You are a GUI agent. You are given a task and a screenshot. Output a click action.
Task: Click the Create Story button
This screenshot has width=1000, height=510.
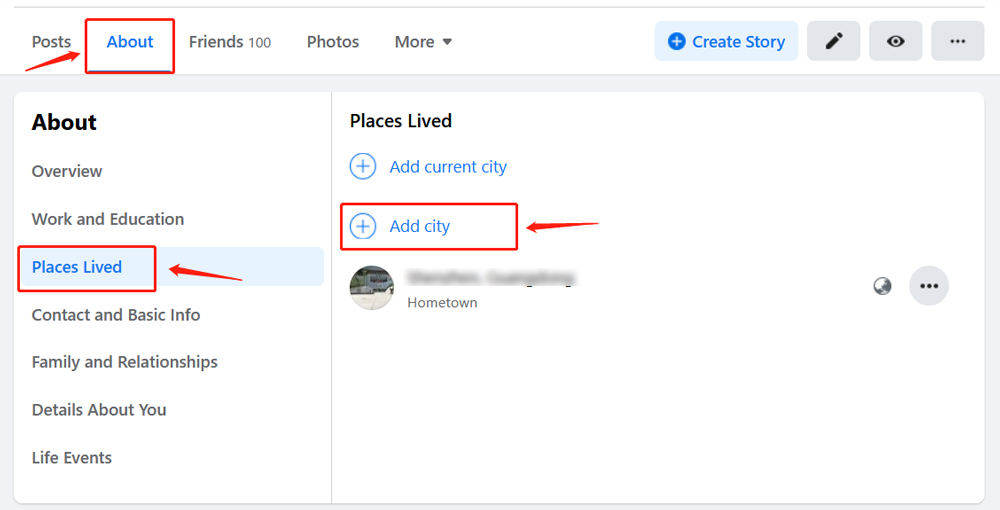(x=726, y=41)
